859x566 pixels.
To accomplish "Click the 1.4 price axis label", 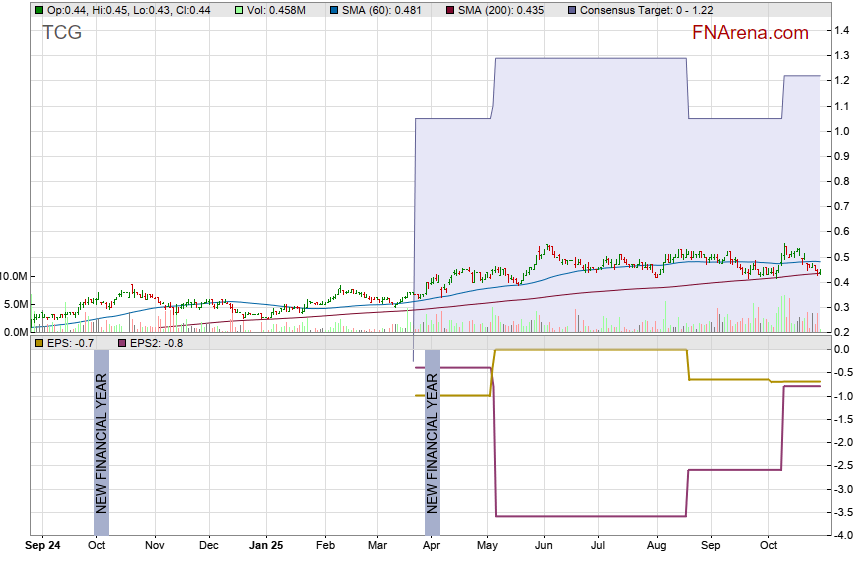I will 842,31.
